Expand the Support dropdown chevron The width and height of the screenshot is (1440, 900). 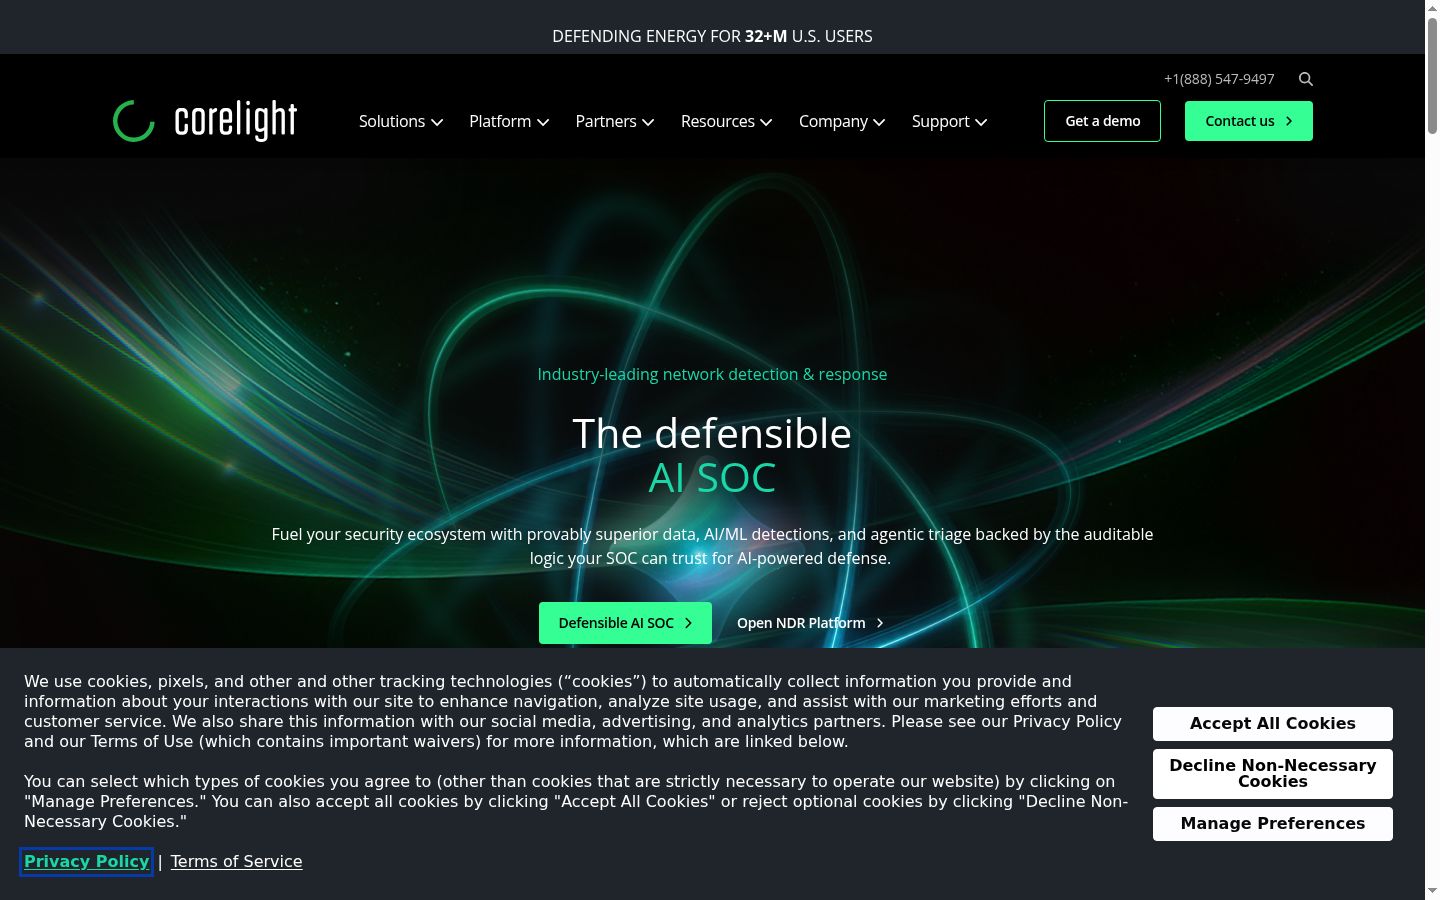(x=981, y=122)
